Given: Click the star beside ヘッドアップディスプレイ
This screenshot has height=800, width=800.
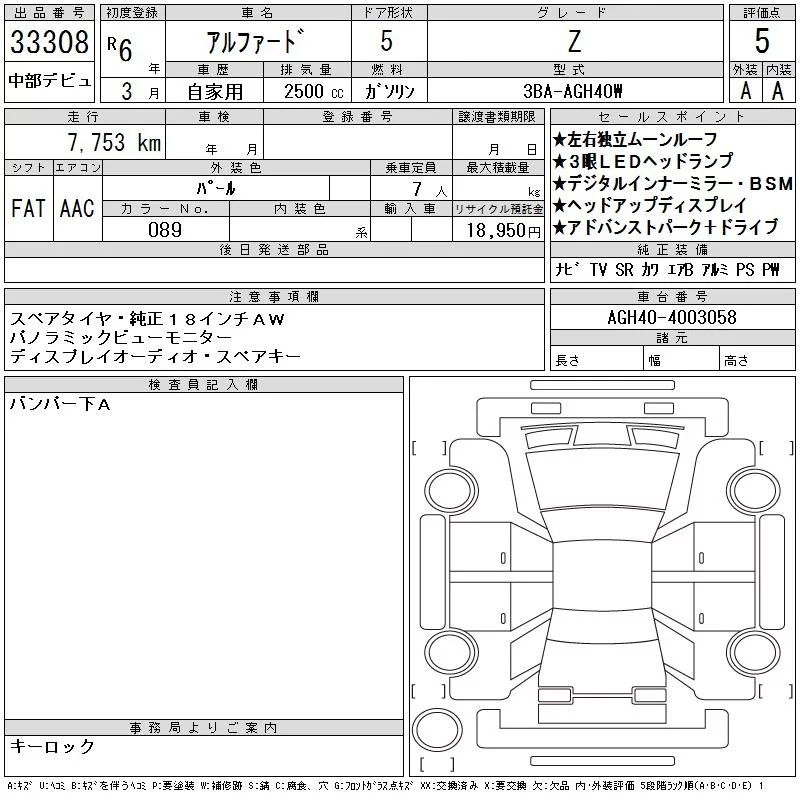Looking at the screenshot, I should click(559, 205).
